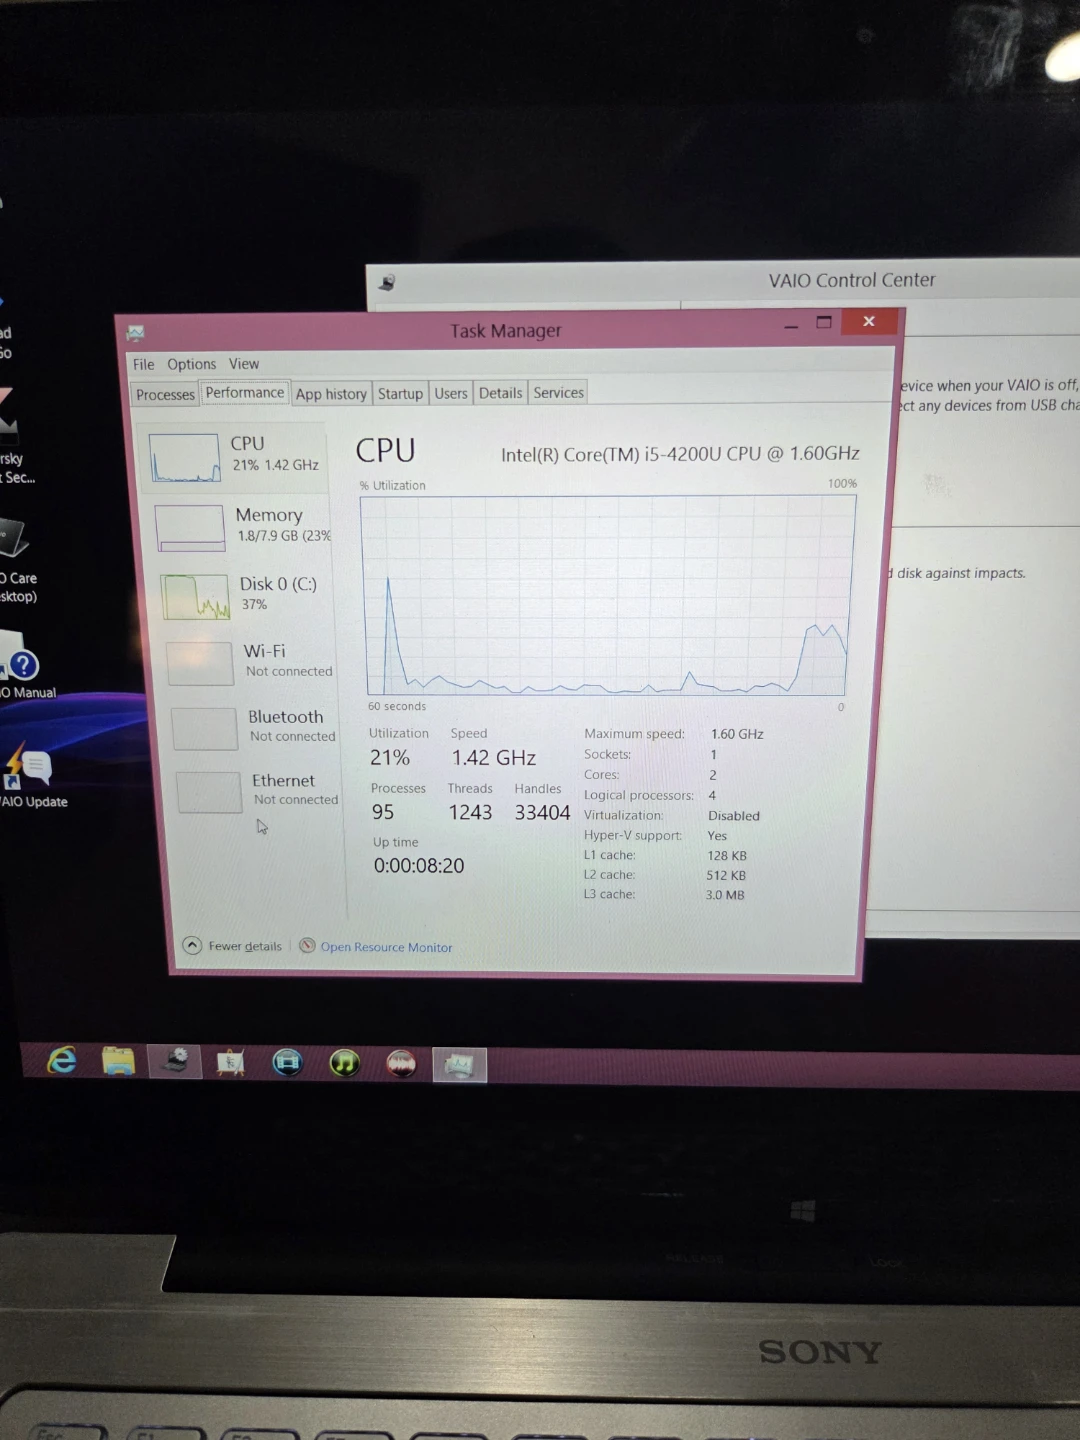This screenshot has height=1440, width=1080.
Task: Click the VAIO Control Center title bar icon
Action: pyautogui.click(x=388, y=283)
